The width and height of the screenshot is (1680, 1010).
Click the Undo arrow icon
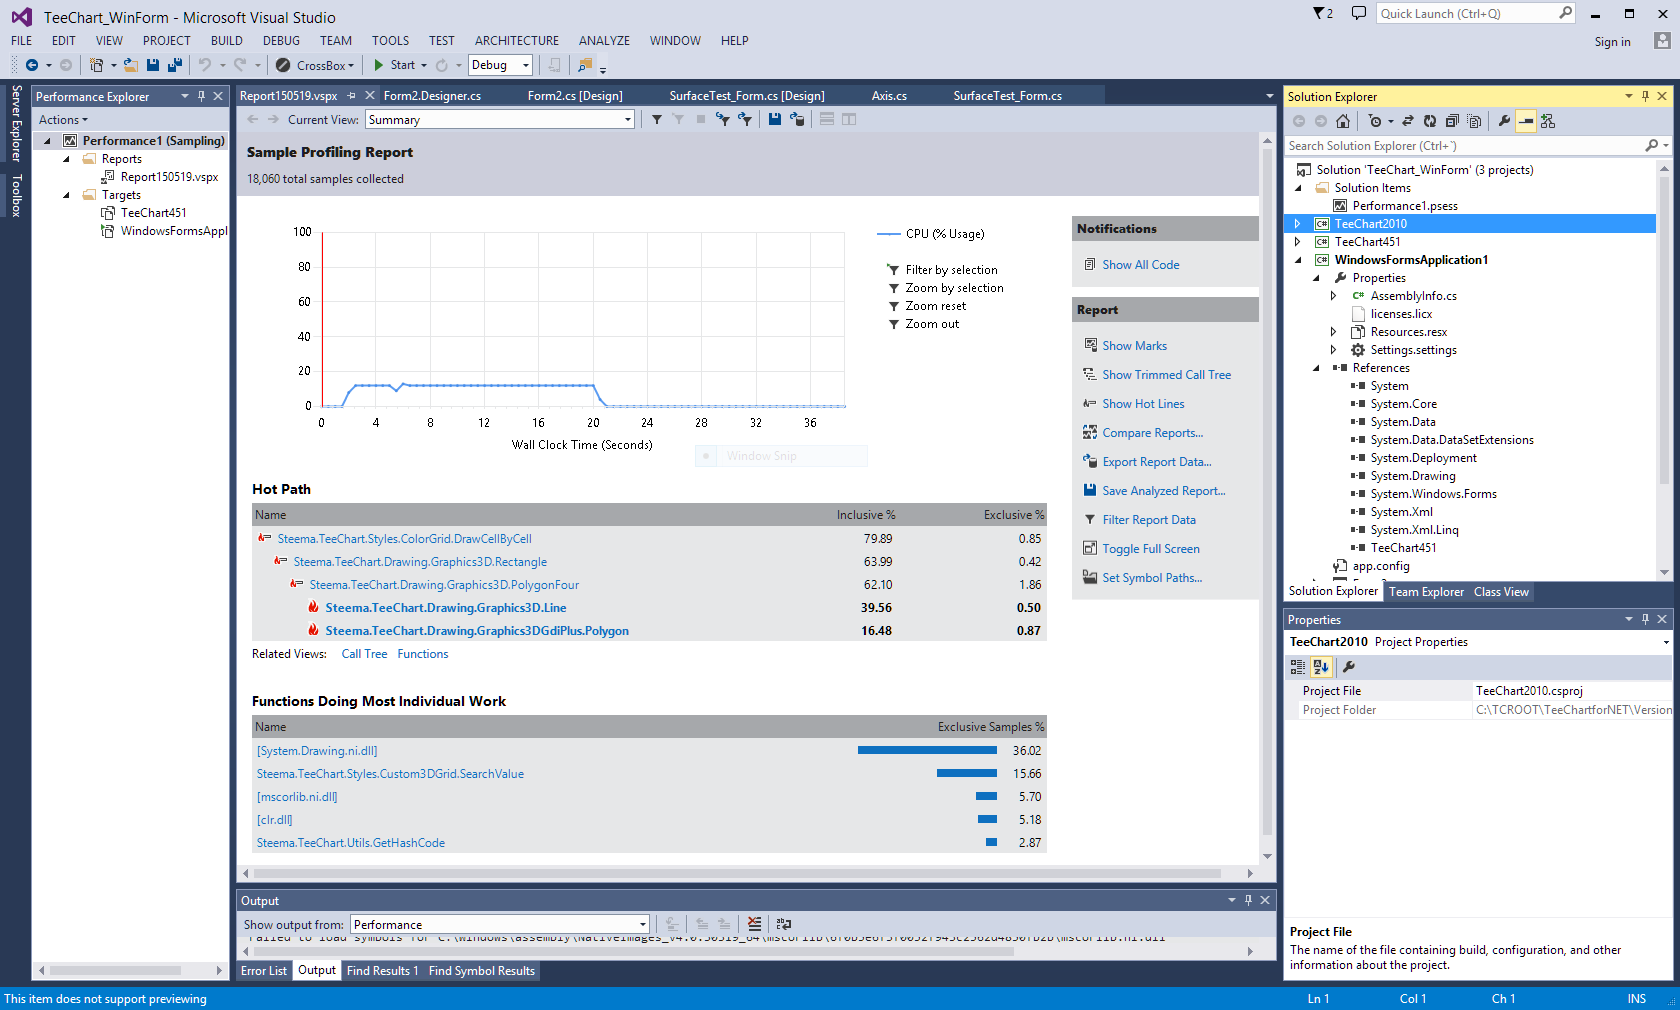click(x=205, y=65)
